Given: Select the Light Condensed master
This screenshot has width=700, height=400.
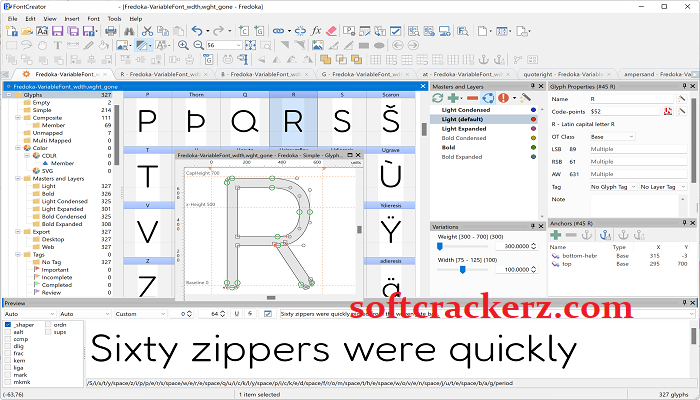Looking at the screenshot, I should point(466,110).
